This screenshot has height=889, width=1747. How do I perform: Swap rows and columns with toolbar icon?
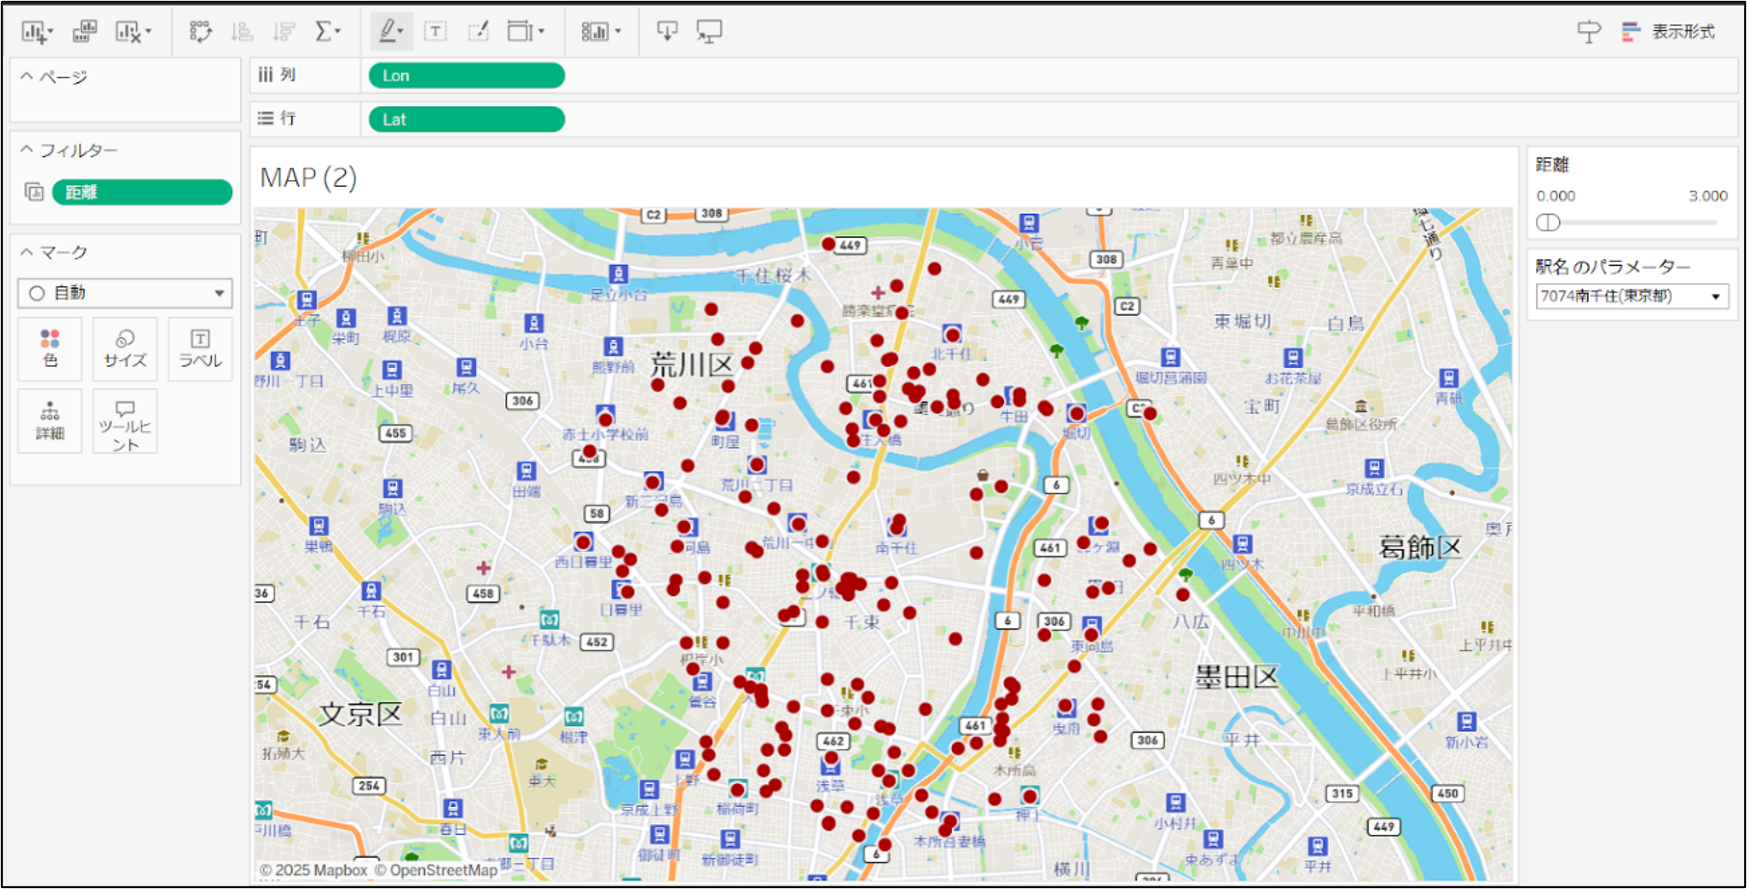(200, 32)
